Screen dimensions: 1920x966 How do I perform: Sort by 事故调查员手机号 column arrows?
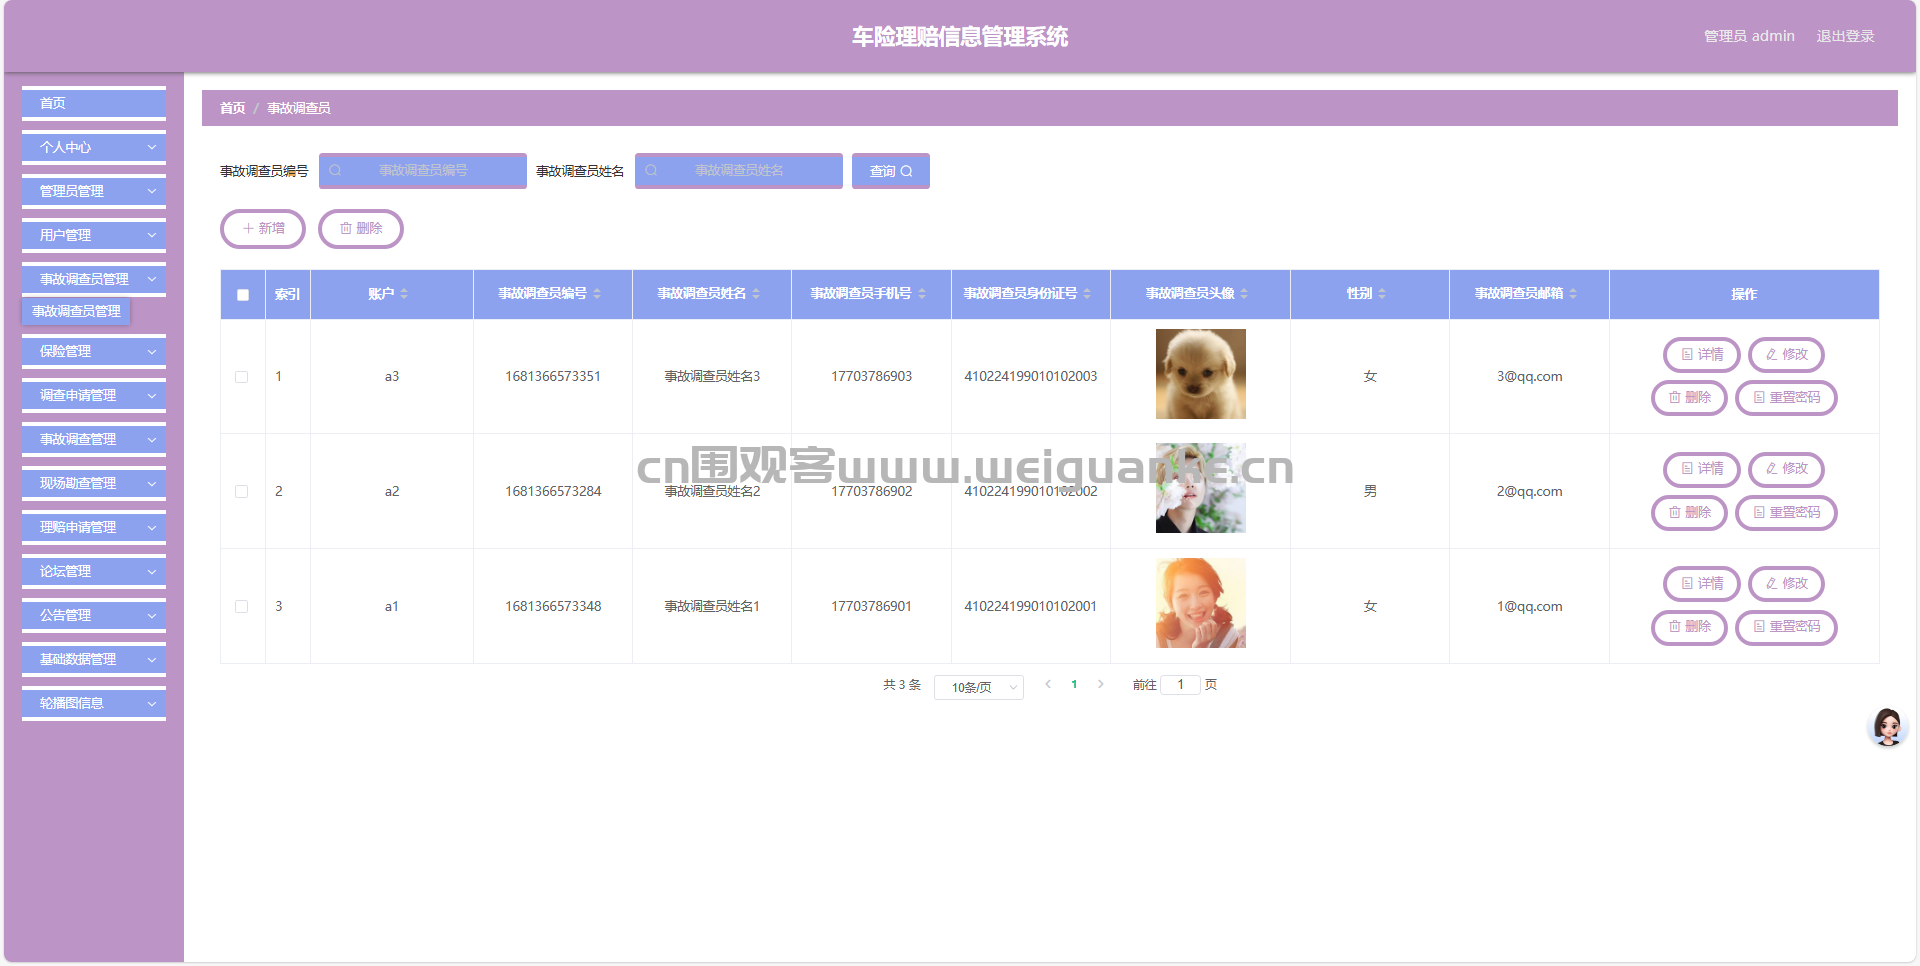coord(922,294)
